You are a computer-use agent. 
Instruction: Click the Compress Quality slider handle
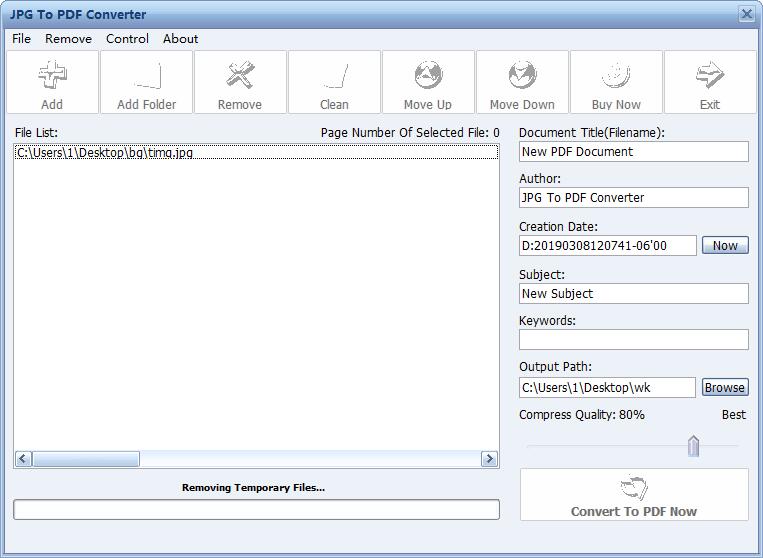point(693,446)
